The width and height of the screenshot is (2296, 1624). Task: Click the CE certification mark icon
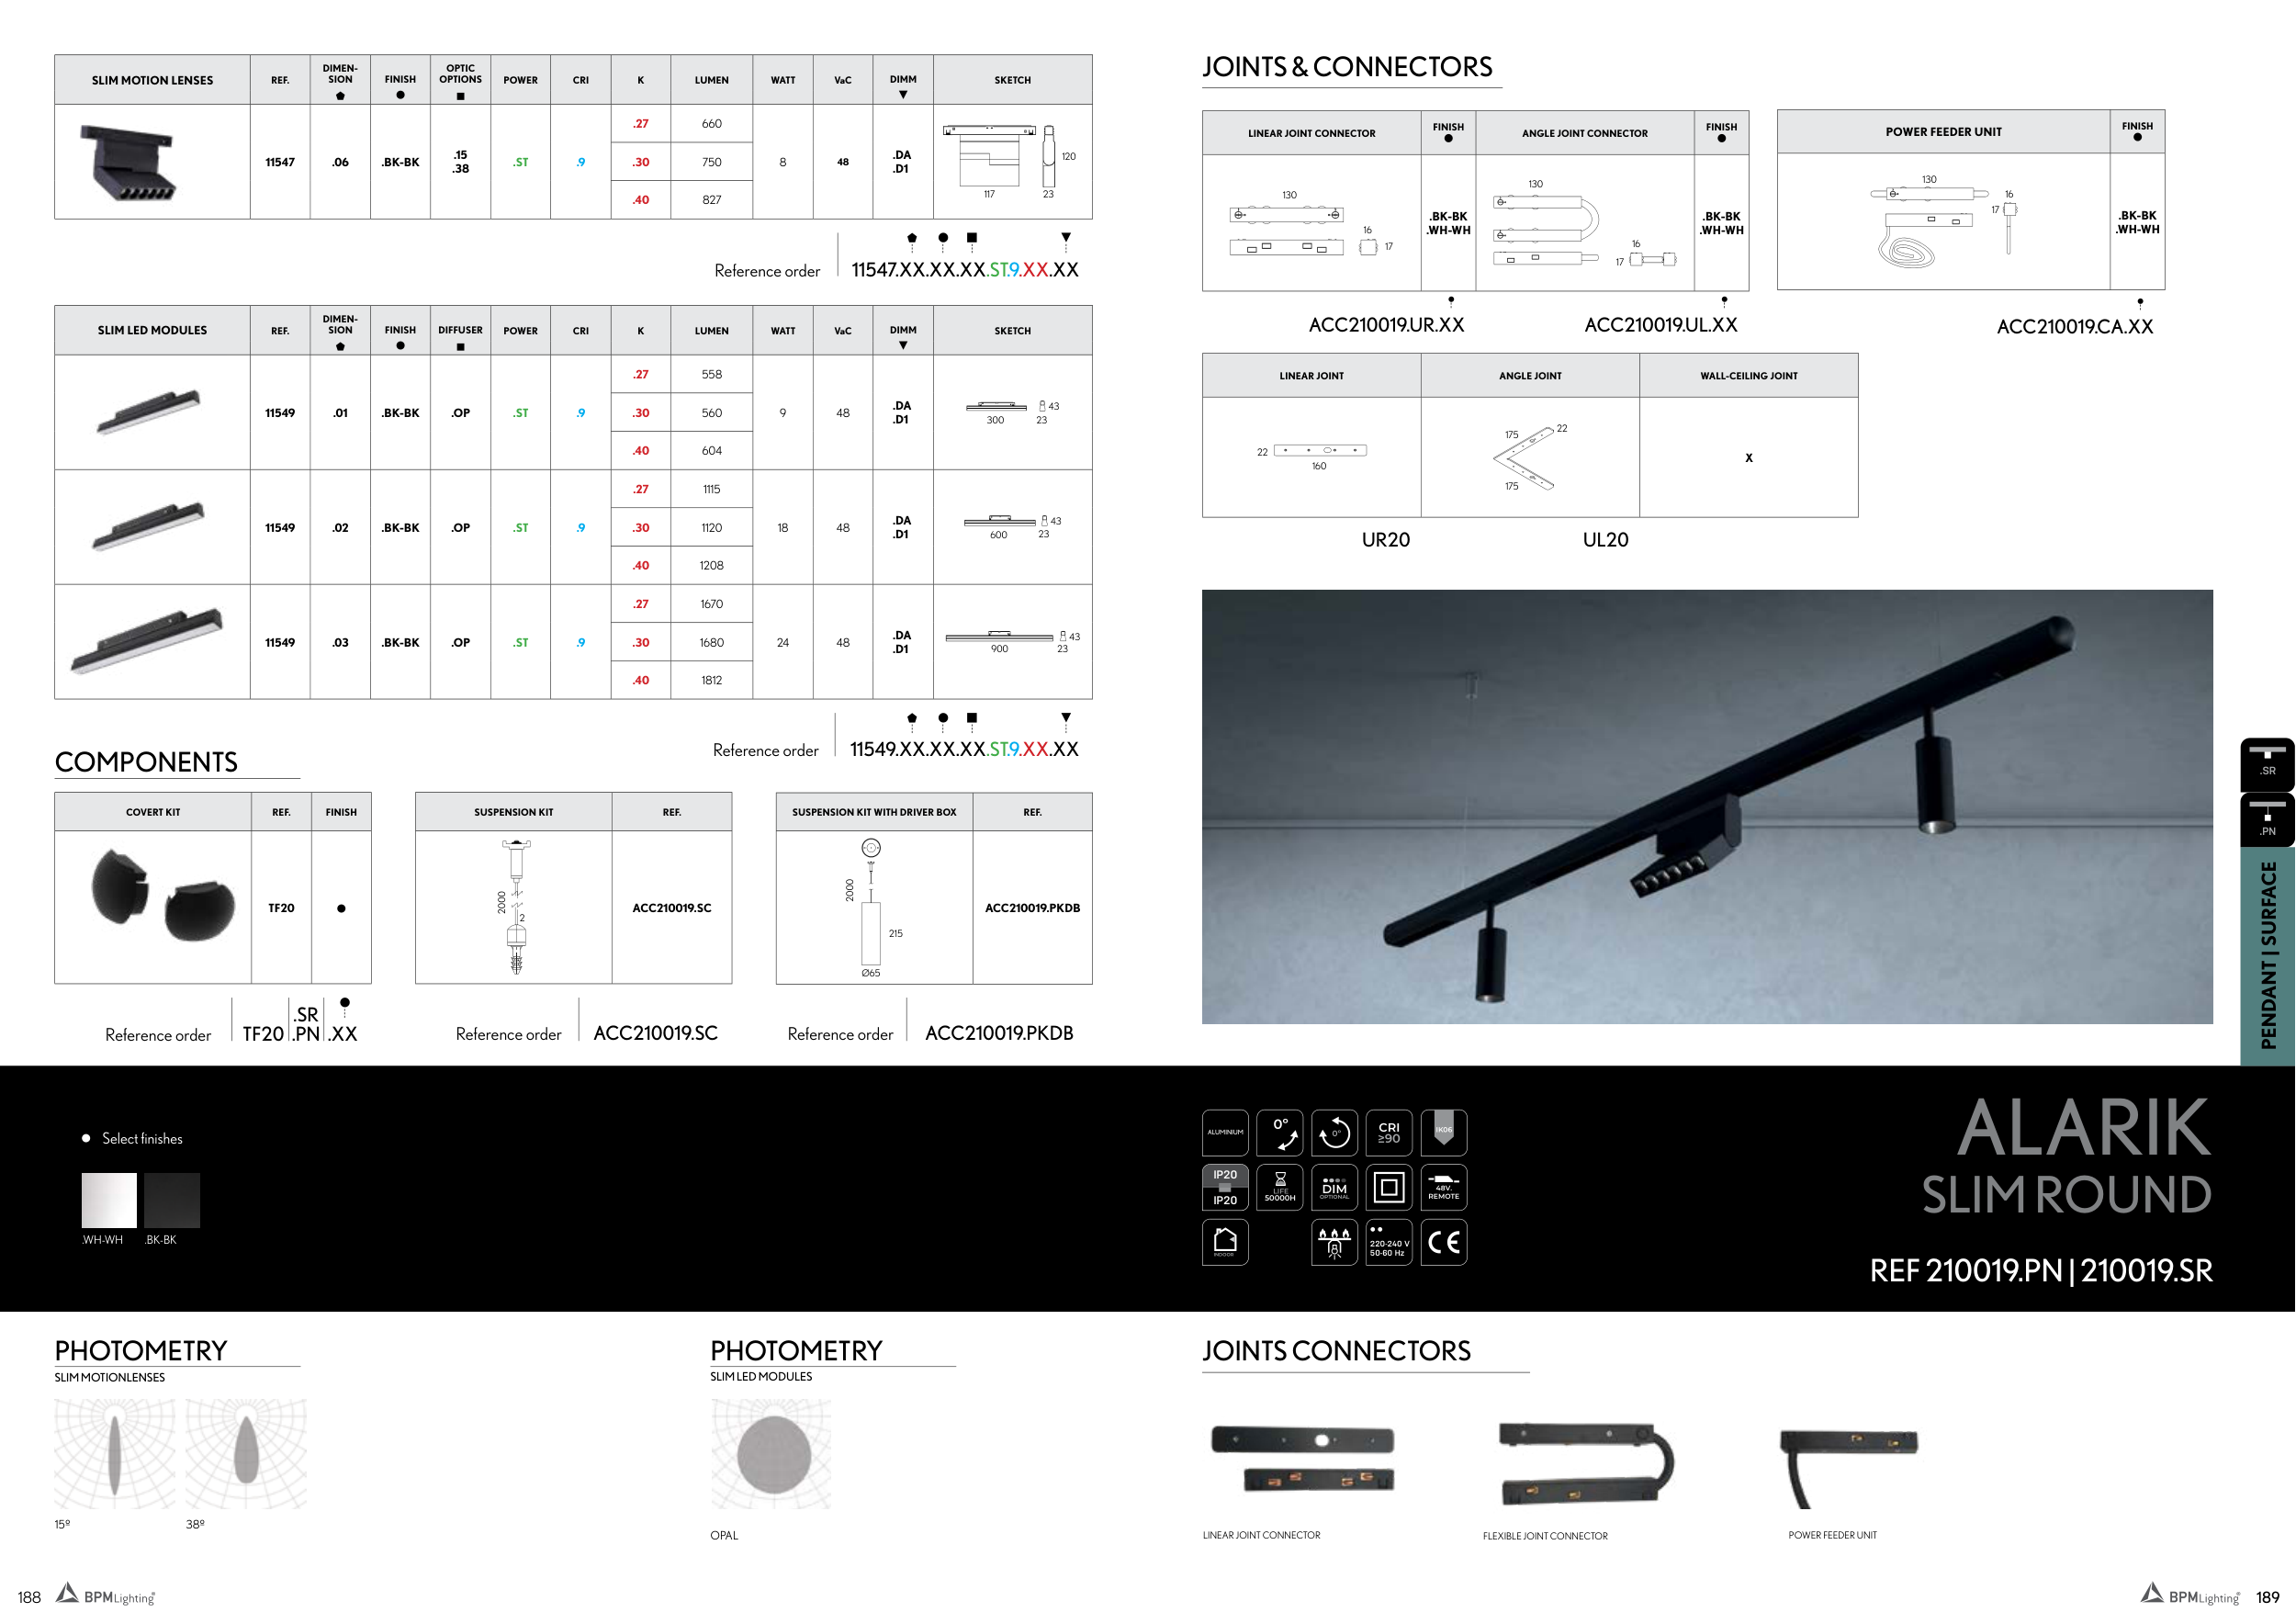pos(1443,1242)
